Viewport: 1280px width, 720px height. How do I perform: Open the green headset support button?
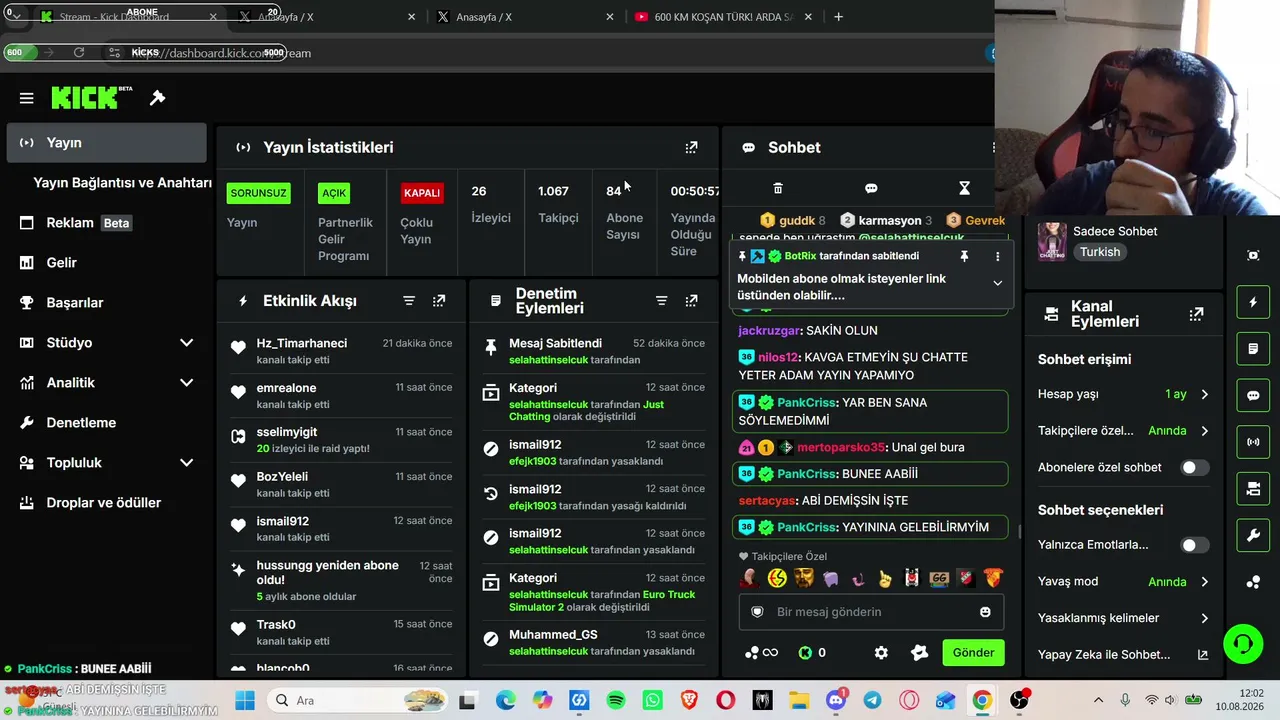coord(1243,642)
